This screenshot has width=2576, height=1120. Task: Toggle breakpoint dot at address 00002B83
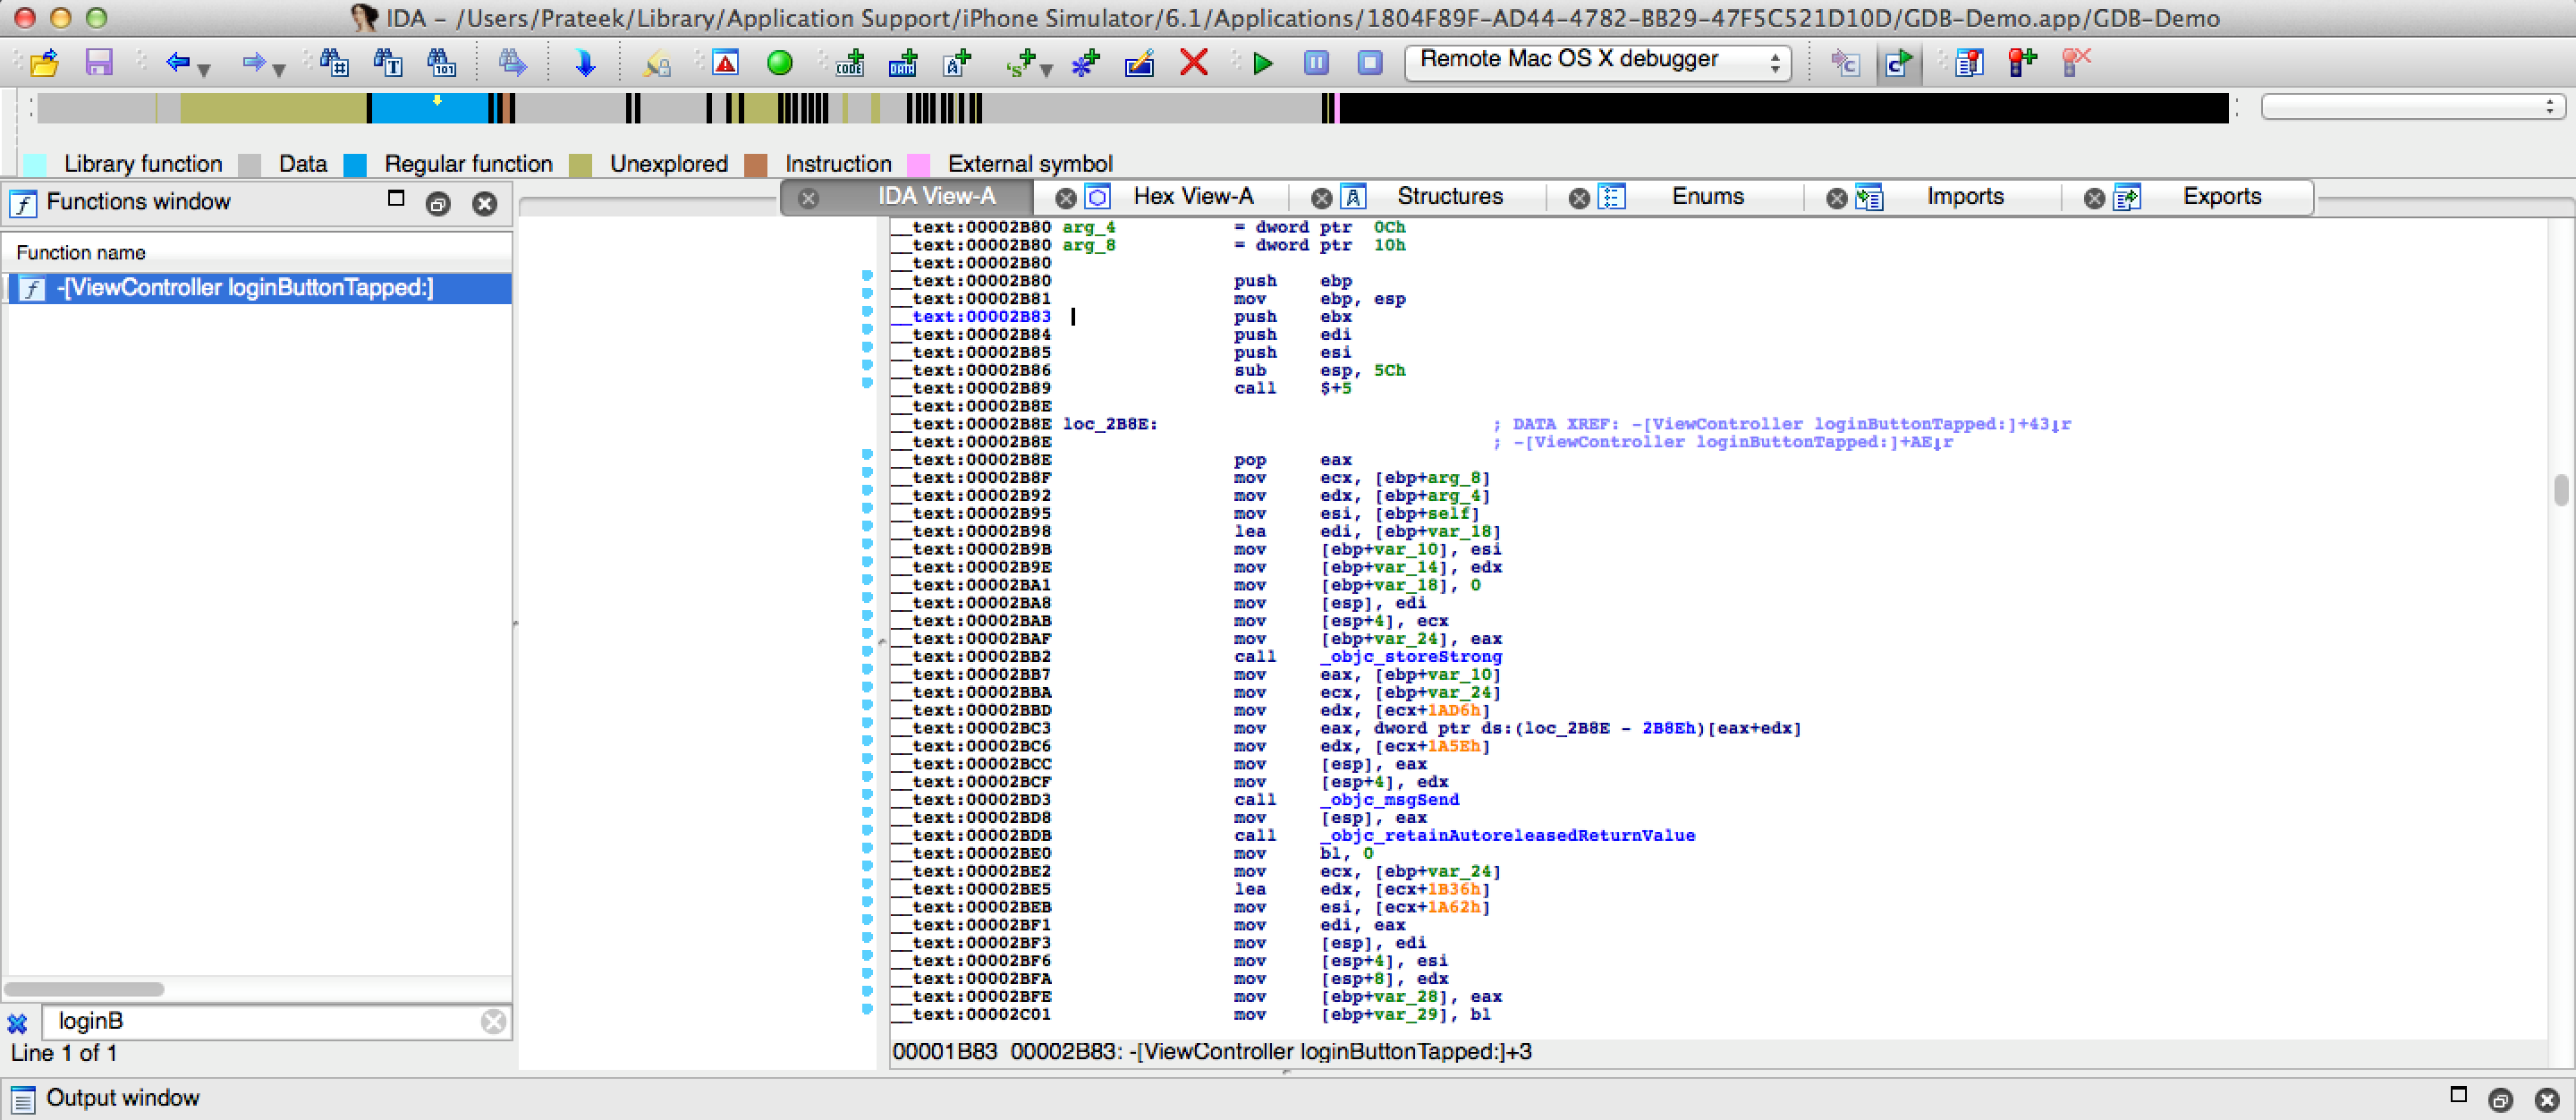point(867,311)
